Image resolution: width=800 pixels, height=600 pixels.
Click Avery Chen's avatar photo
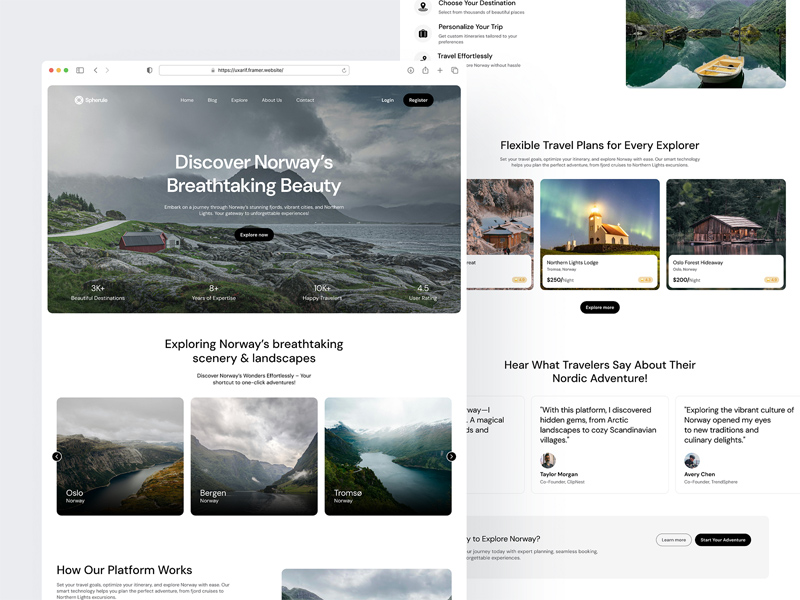coord(692,460)
